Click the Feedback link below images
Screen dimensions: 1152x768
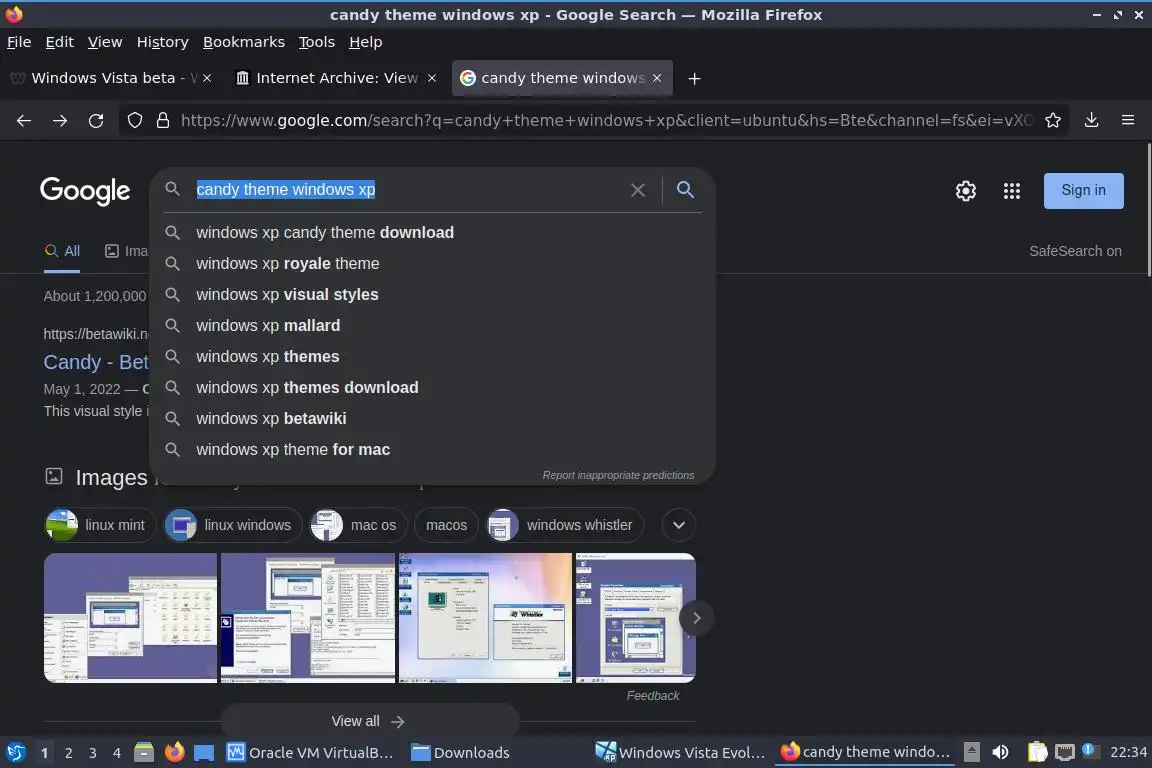click(x=652, y=696)
